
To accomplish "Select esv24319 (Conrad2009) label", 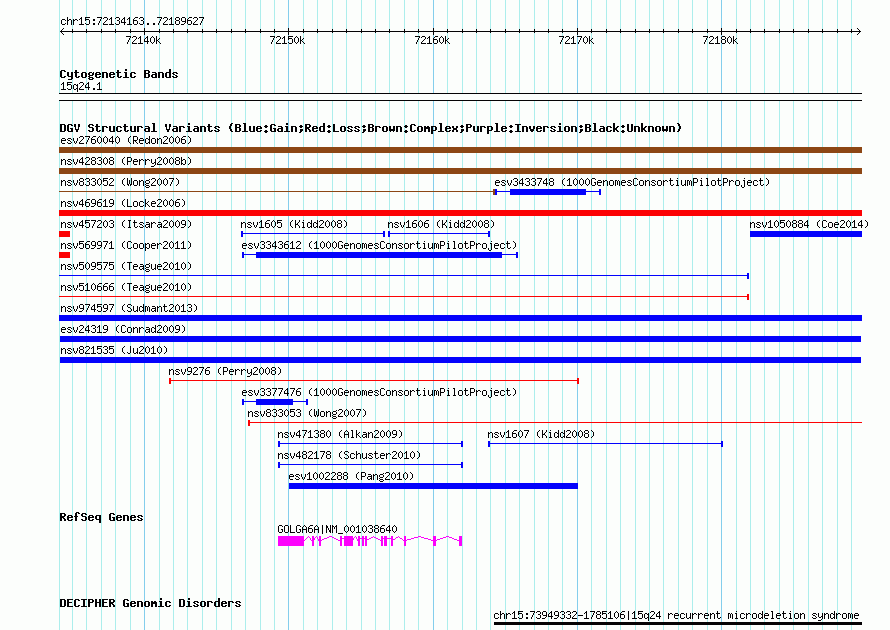I will pos(123,329).
